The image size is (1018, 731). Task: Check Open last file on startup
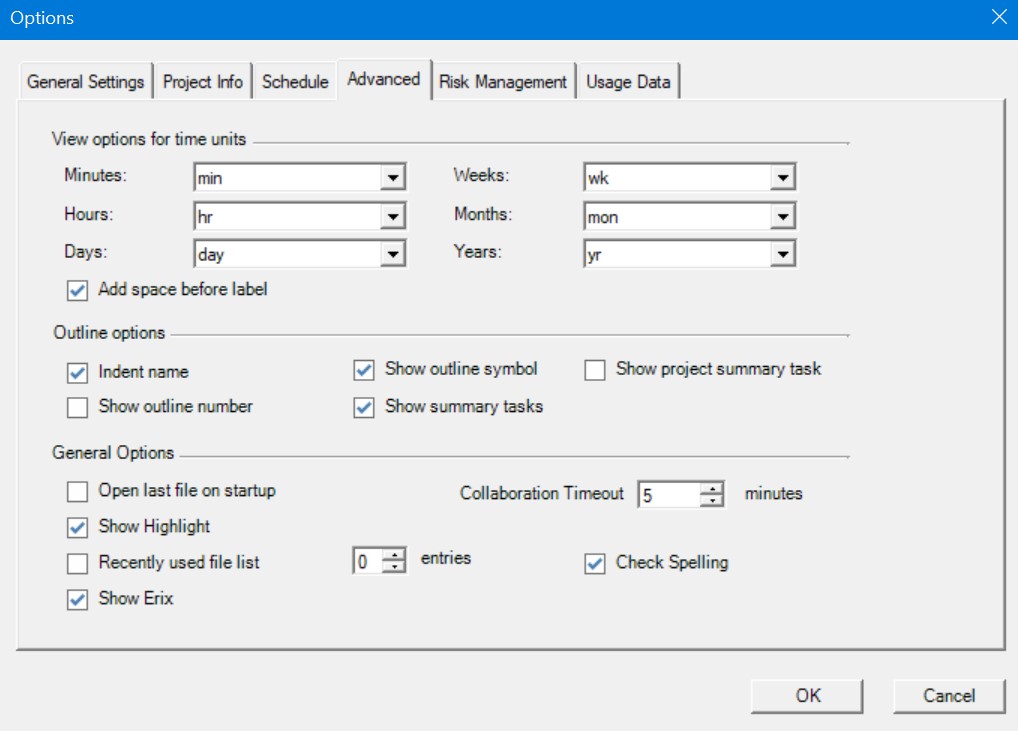(x=77, y=491)
